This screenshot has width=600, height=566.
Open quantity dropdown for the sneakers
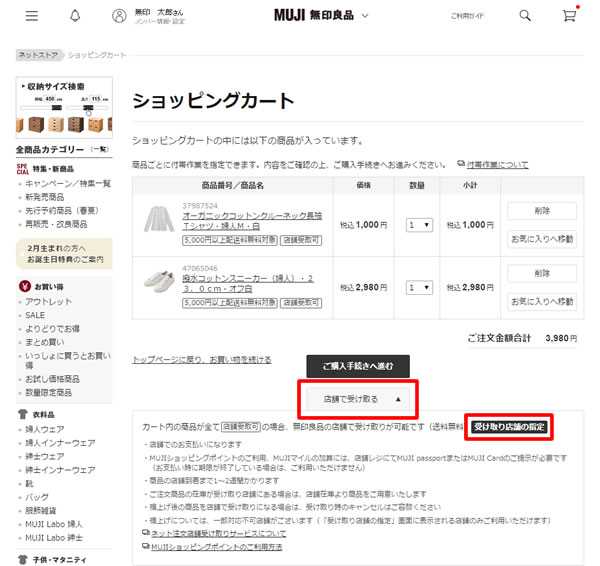418,287
